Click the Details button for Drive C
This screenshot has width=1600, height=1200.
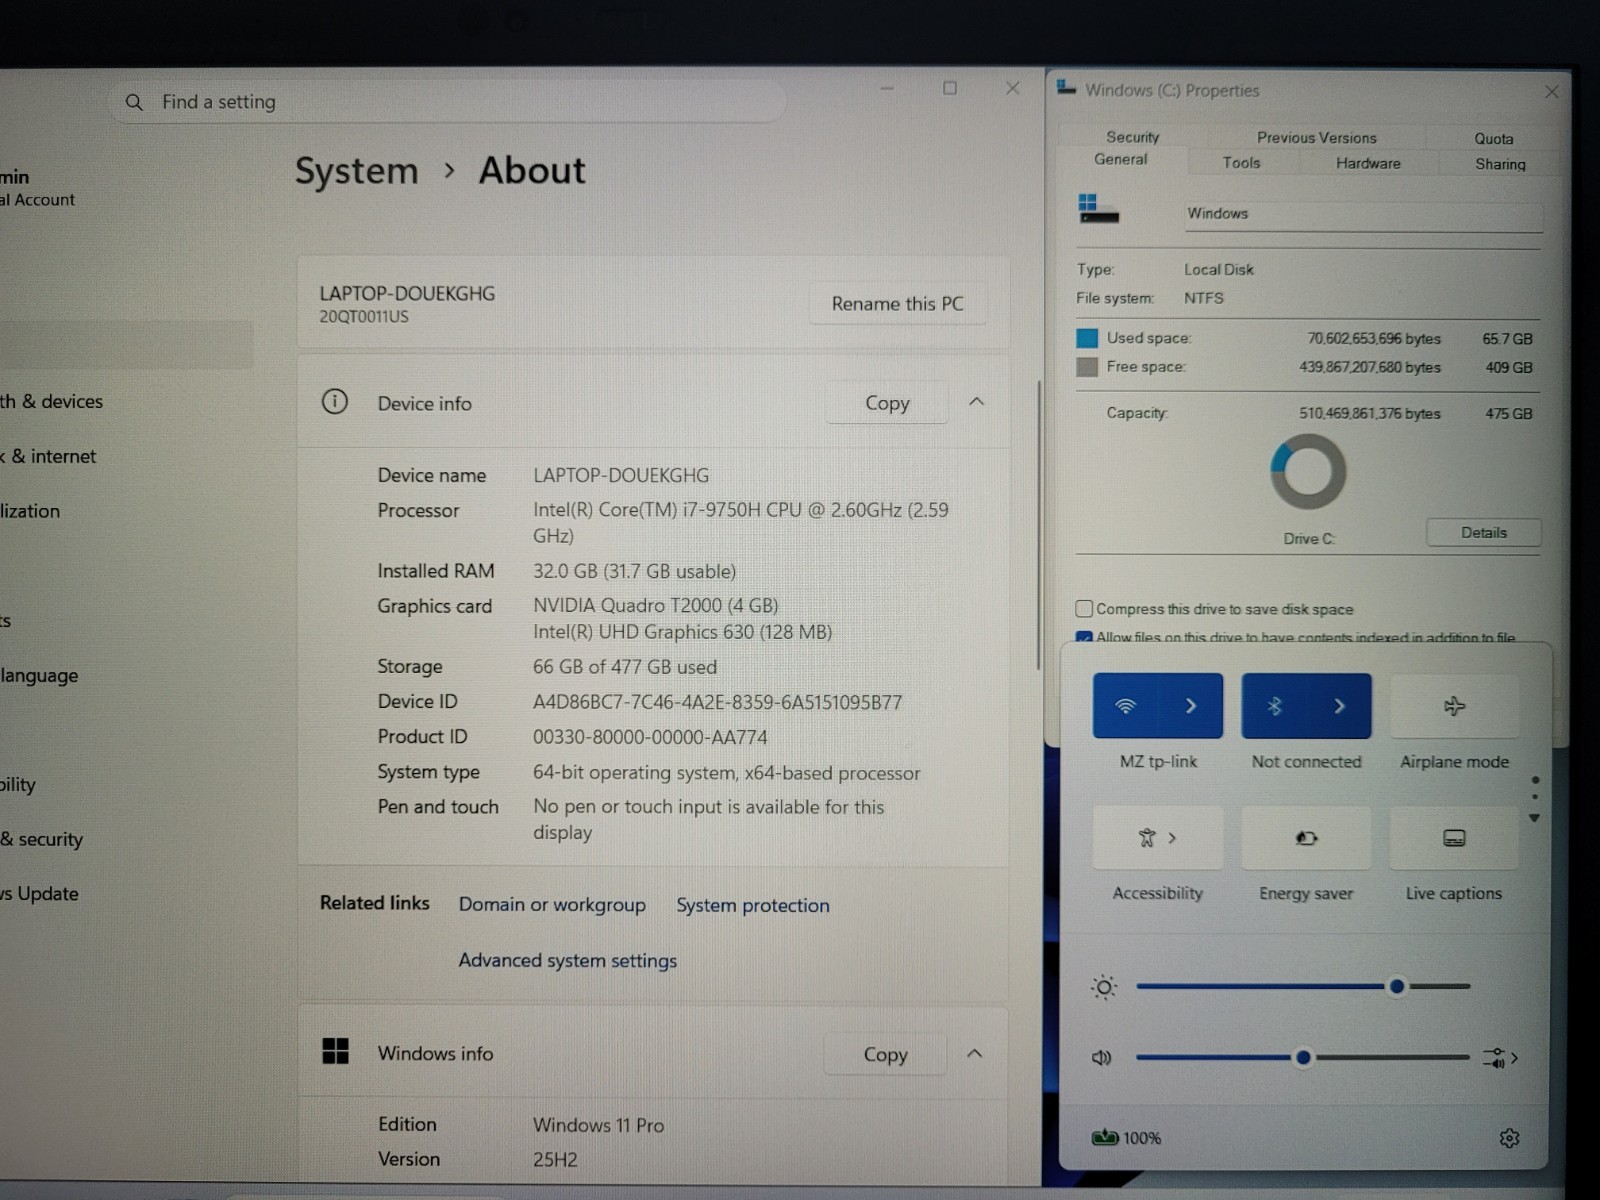click(1483, 532)
